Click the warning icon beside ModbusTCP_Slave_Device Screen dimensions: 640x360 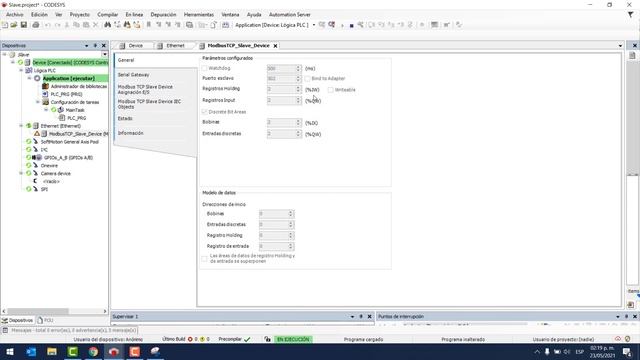pyautogui.click(x=37, y=134)
